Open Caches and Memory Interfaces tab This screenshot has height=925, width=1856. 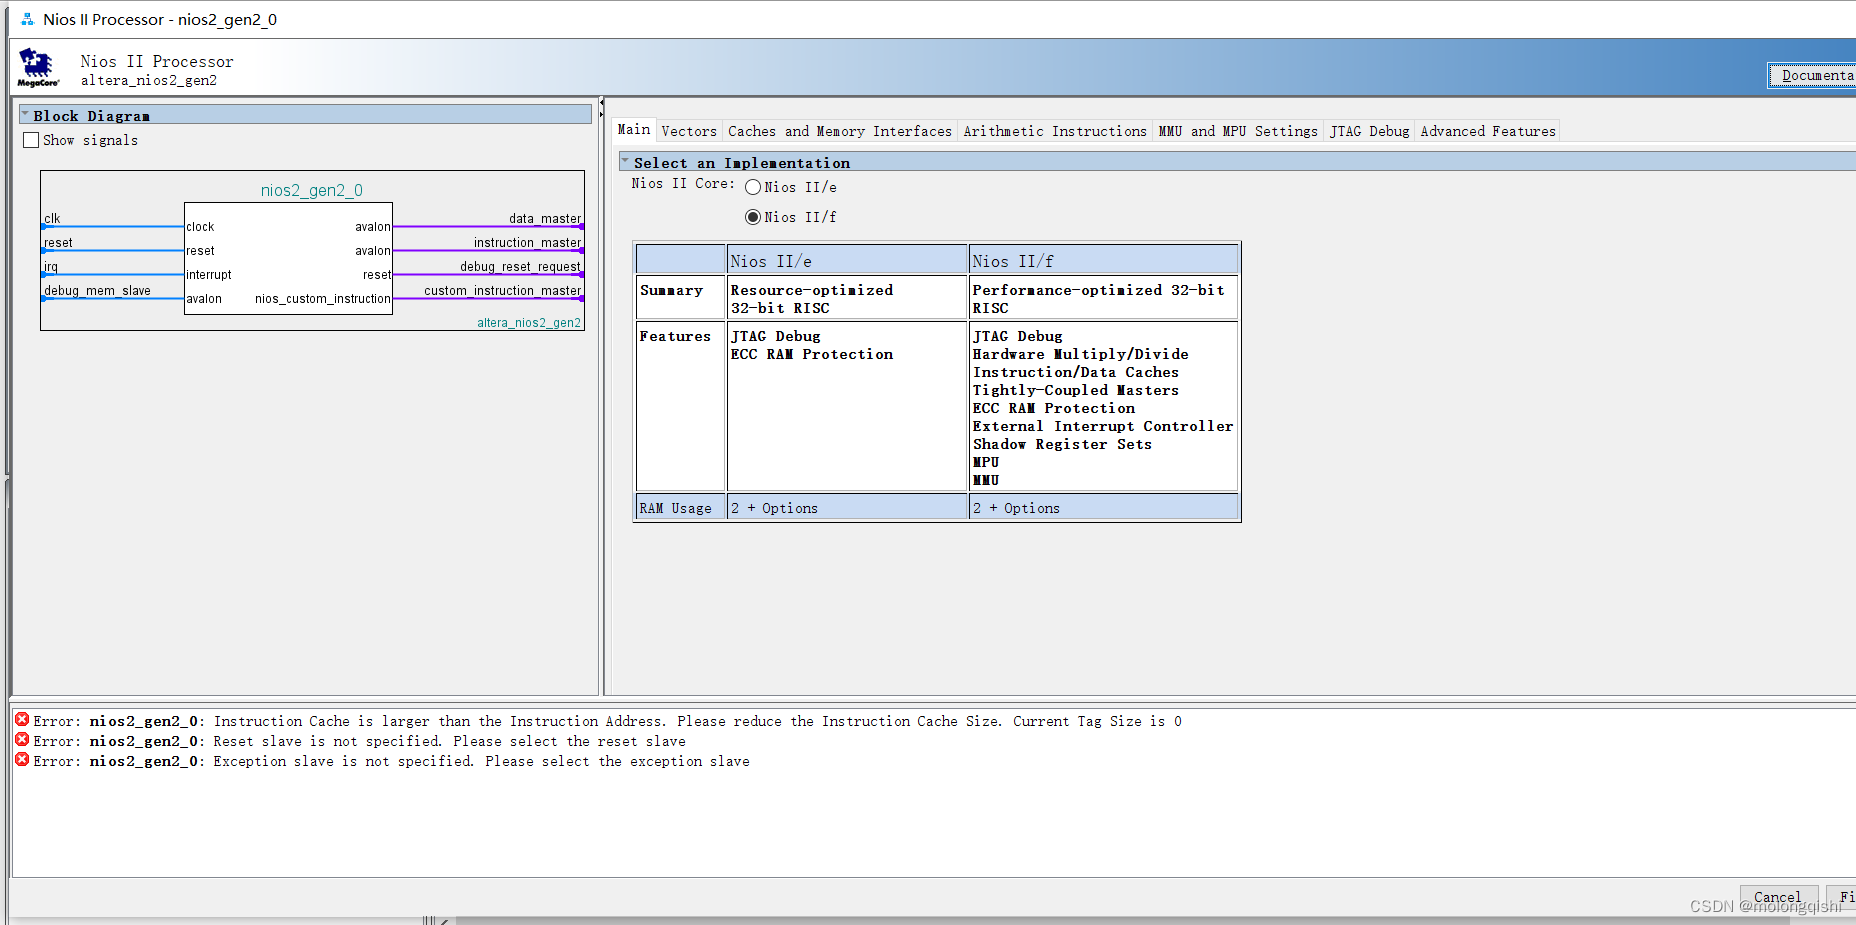pos(840,131)
